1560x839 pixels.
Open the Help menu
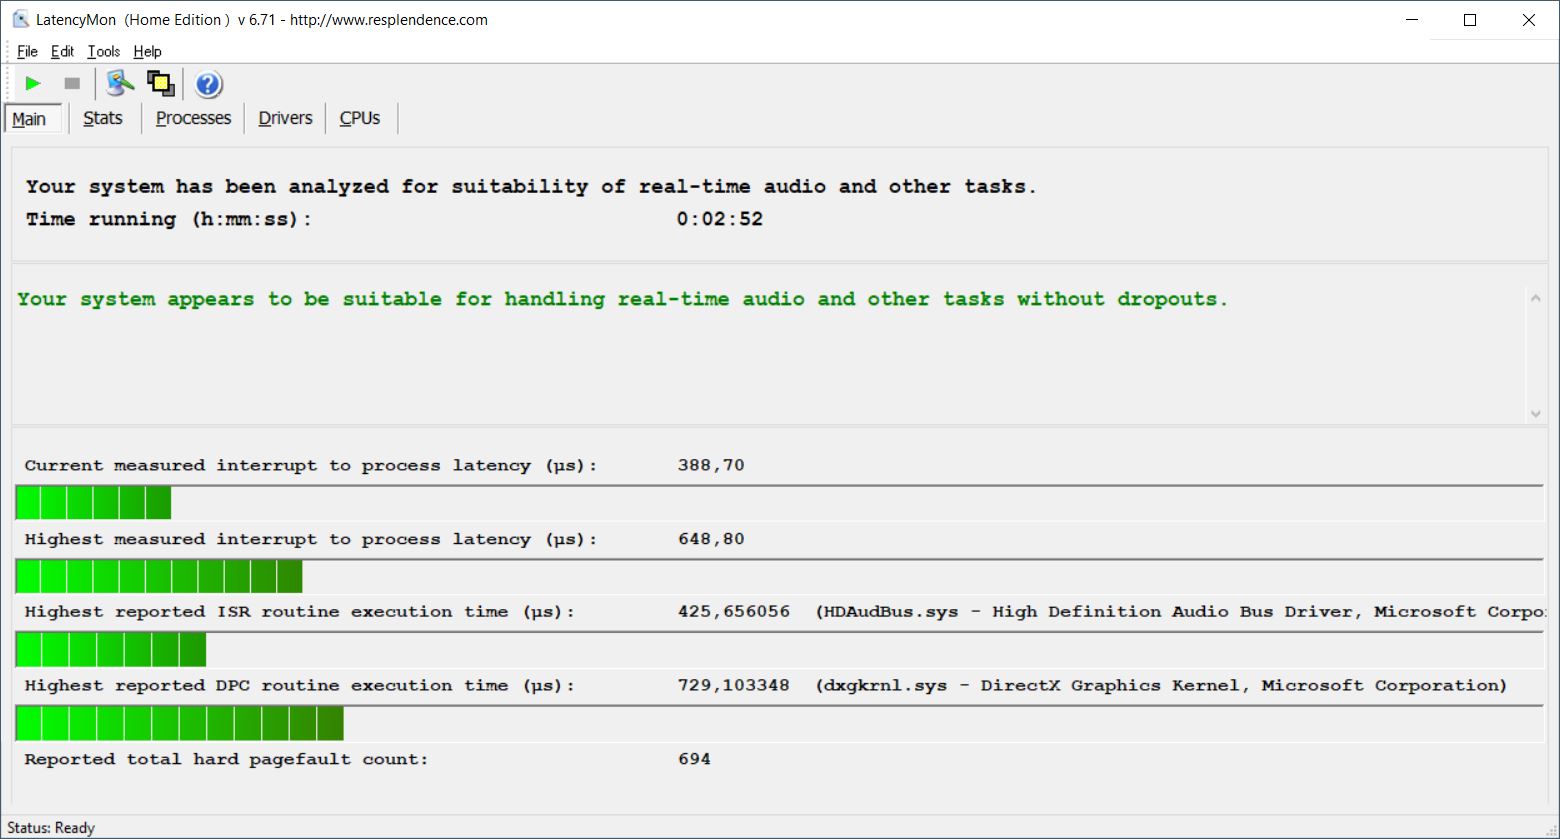[147, 52]
